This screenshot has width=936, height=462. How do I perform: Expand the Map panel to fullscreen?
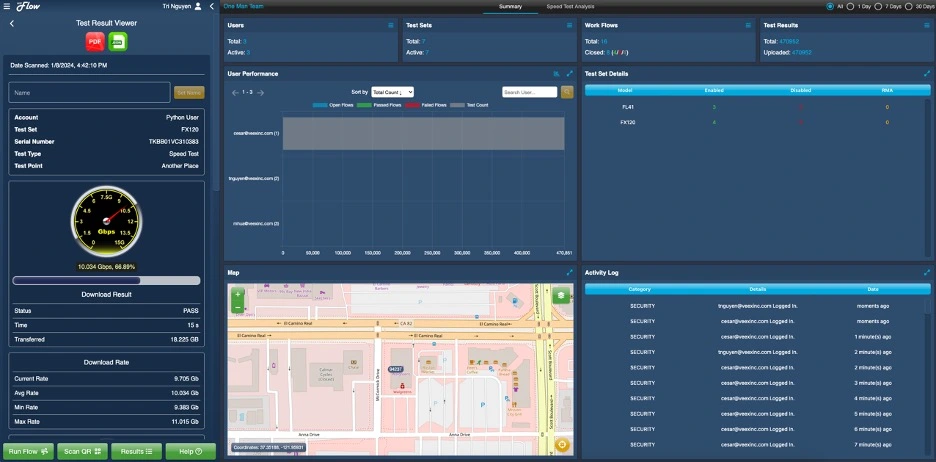click(569, 272)
